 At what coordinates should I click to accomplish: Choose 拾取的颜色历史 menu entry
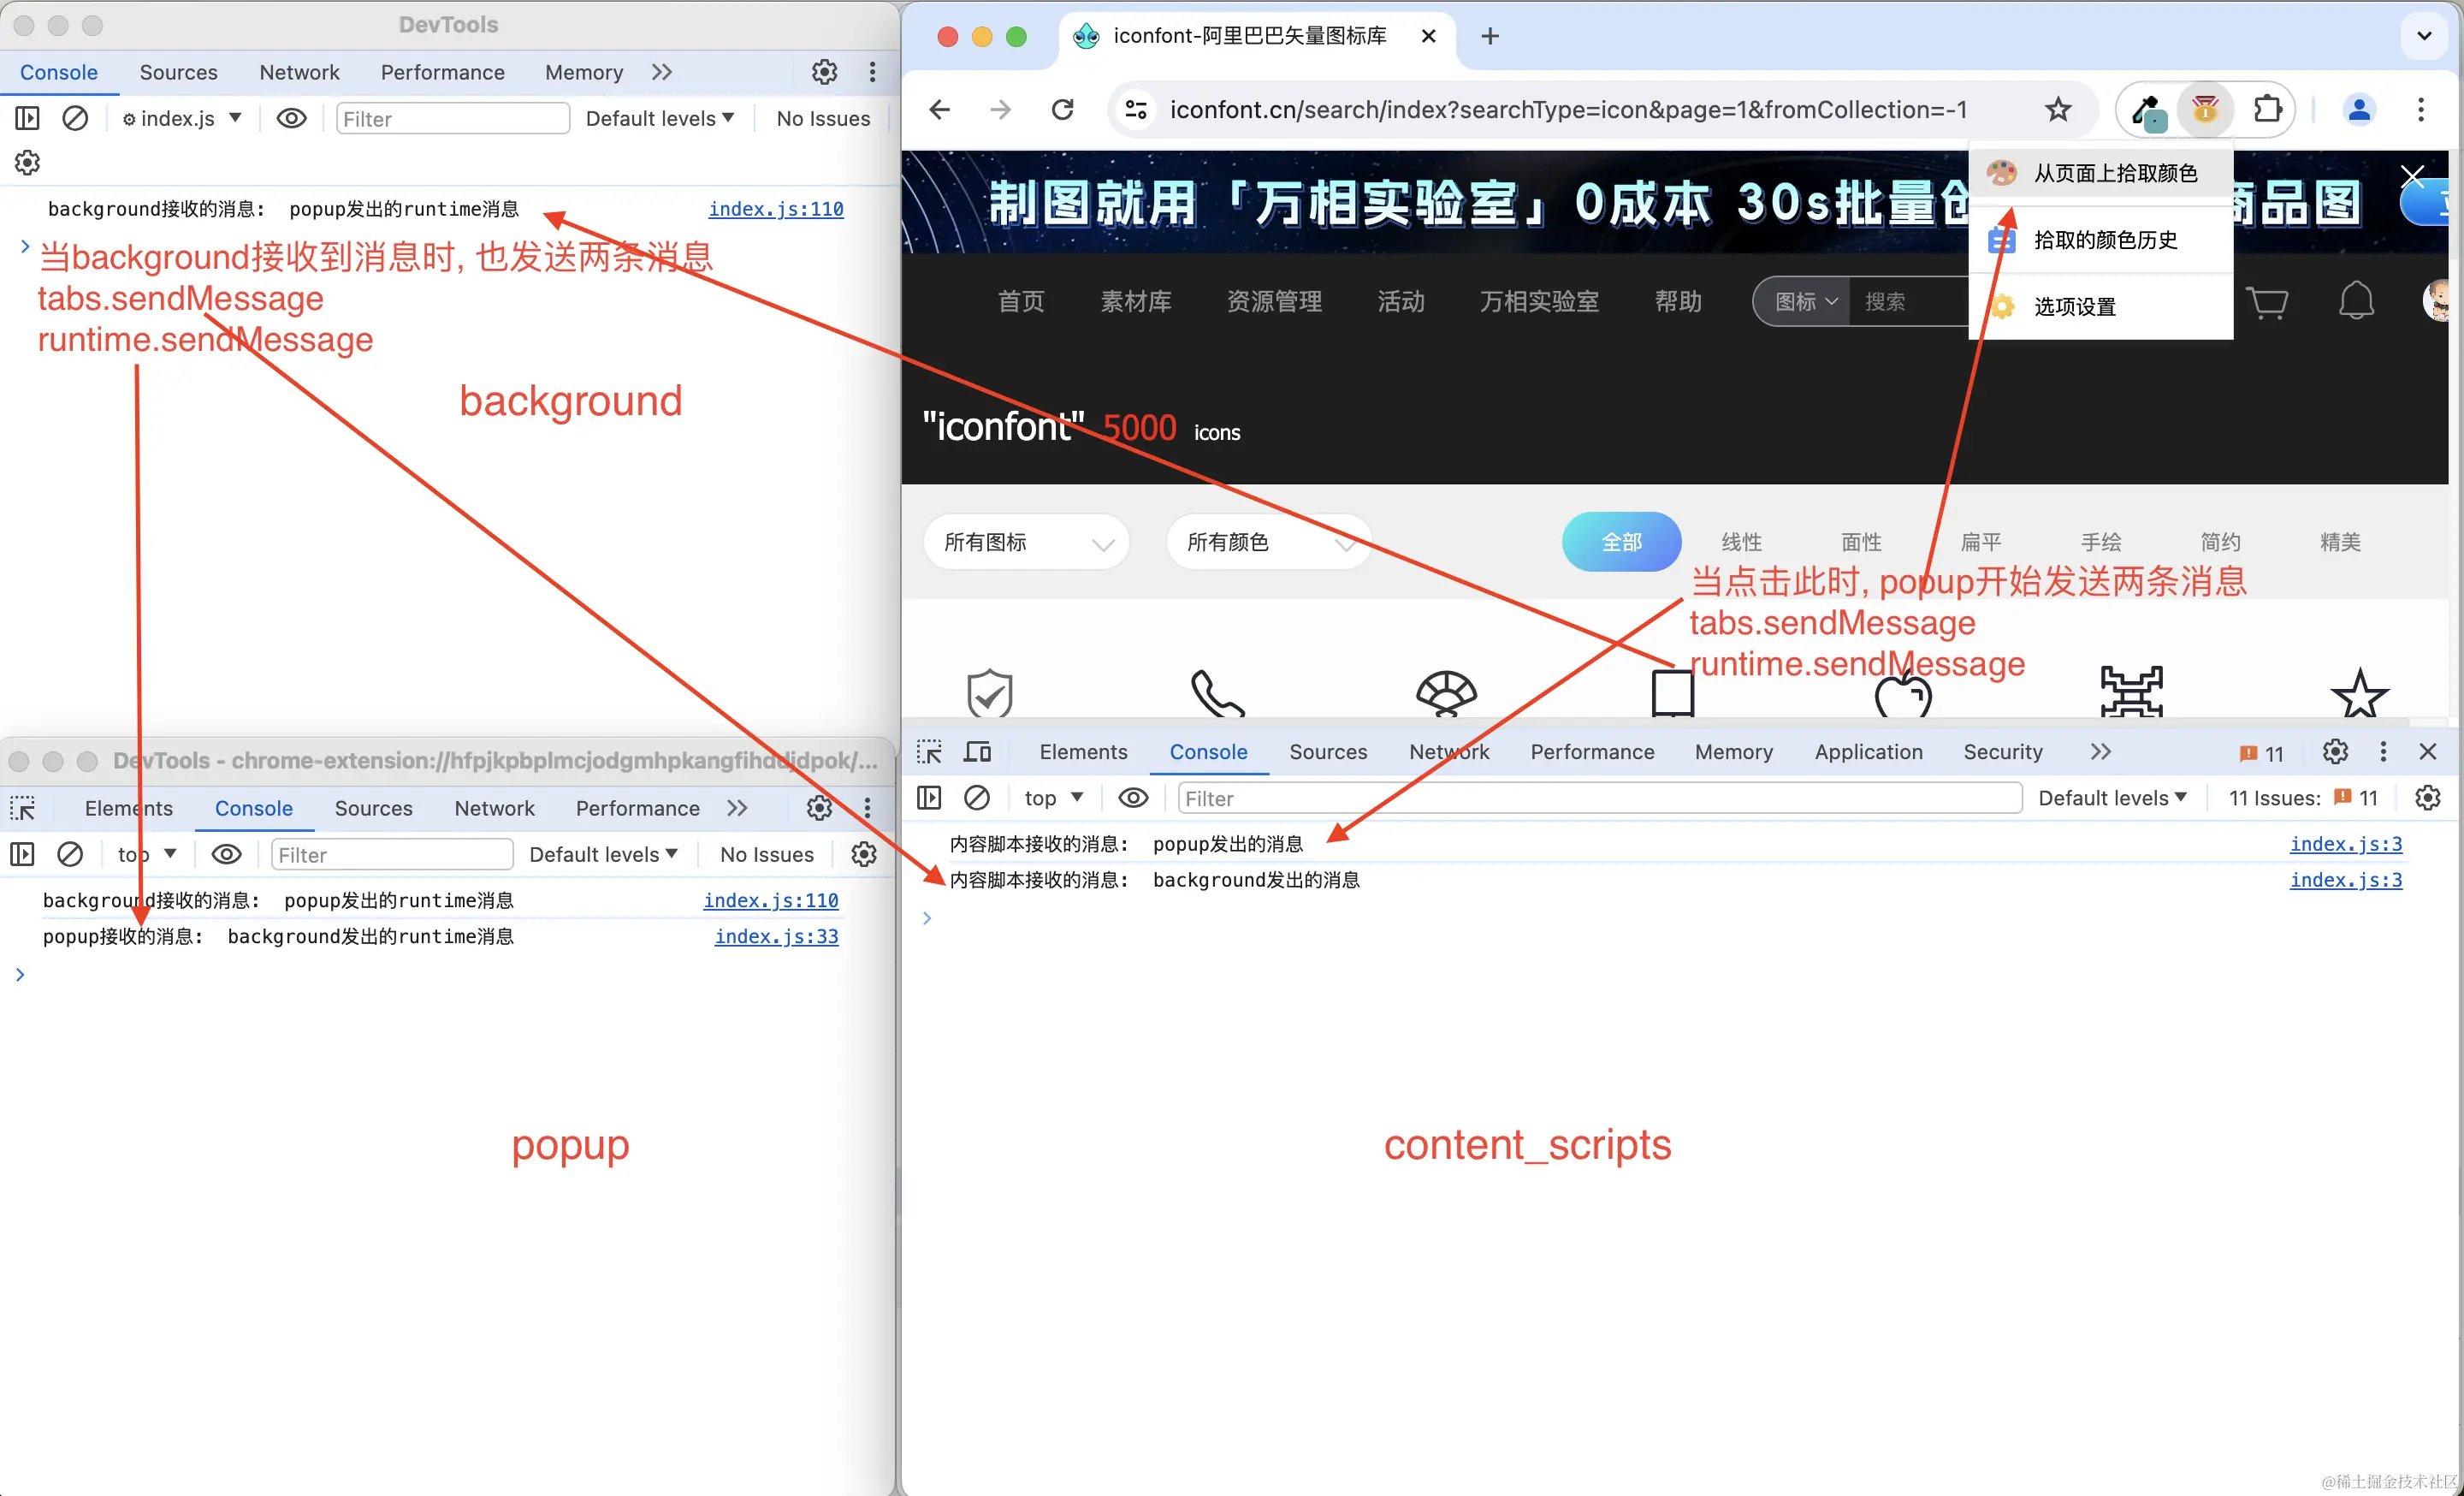2101,240
